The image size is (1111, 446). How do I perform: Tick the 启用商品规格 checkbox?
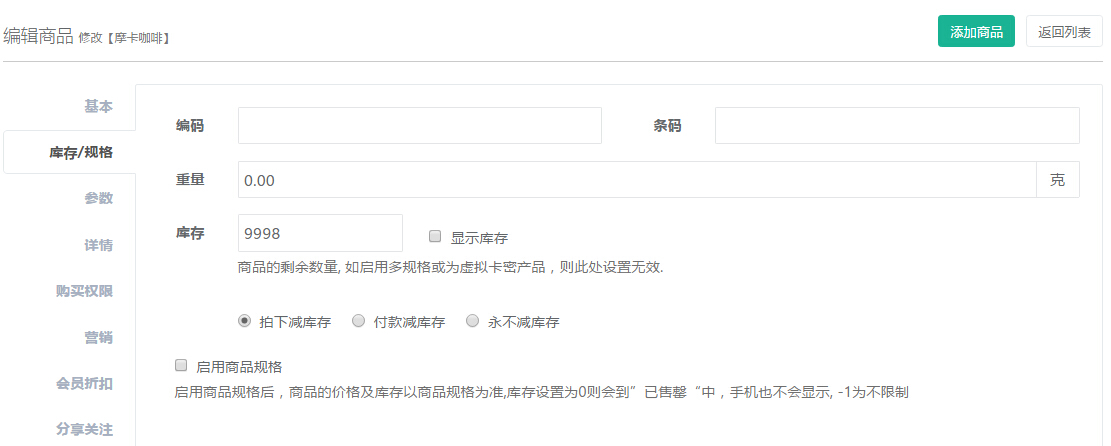(181, 366)
